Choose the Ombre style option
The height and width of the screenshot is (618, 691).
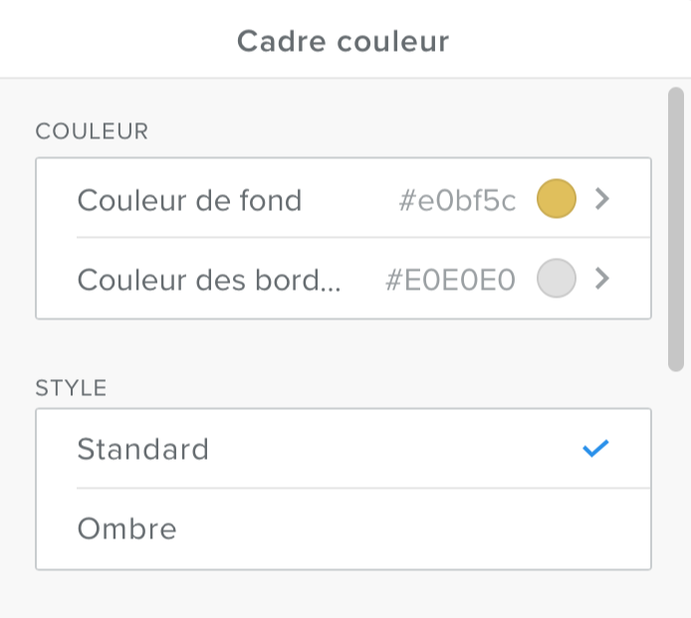coord(127,529)
